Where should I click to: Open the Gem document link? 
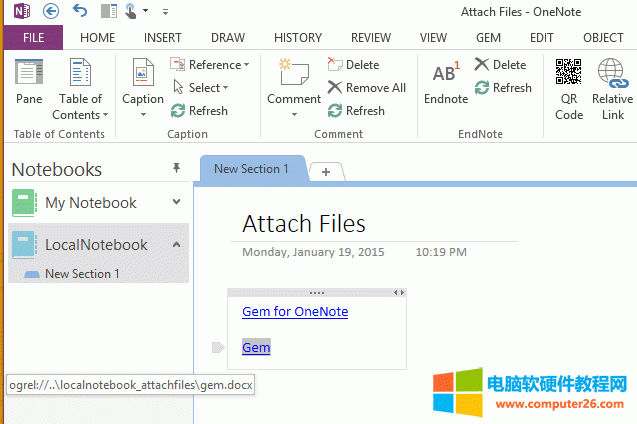[256, 347]
